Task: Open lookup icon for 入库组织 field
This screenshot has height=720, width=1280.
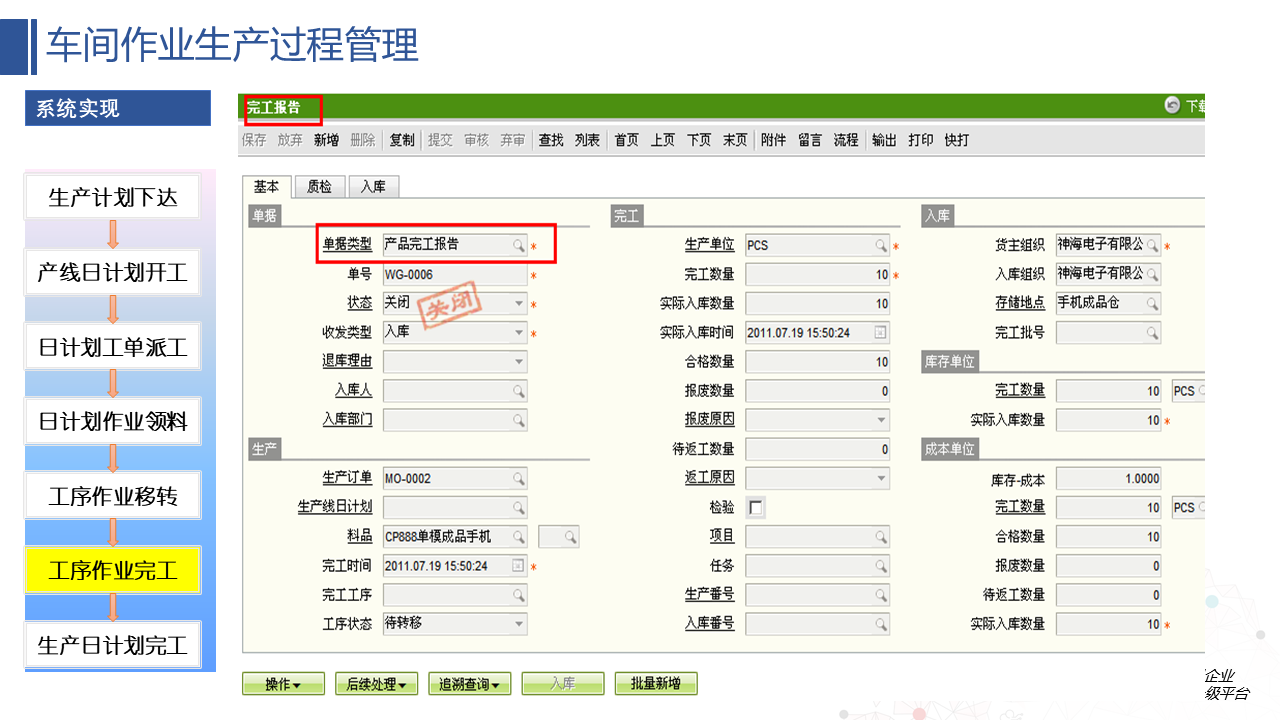Action: [x=1152, y=274]
